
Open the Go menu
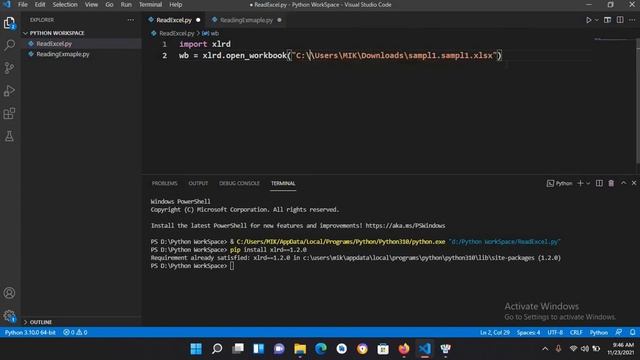click(x=109, y=5)
